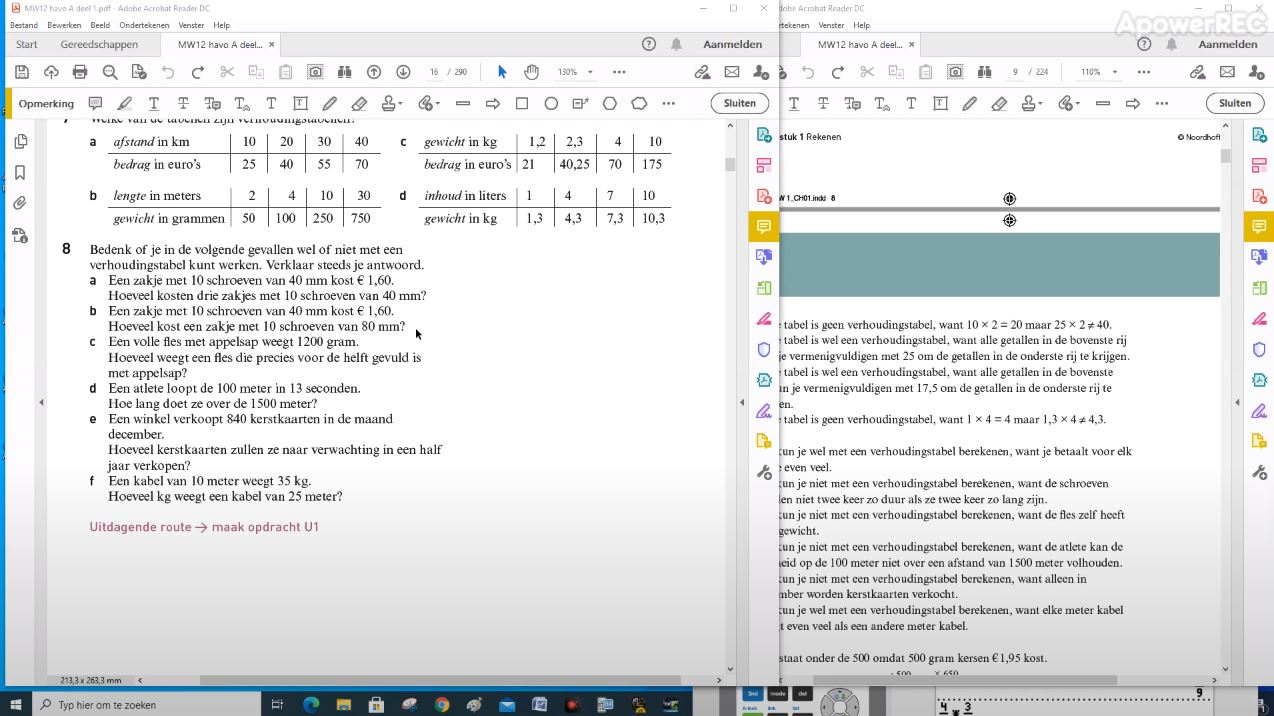Select polygon tool, left window

click(610, 103)
